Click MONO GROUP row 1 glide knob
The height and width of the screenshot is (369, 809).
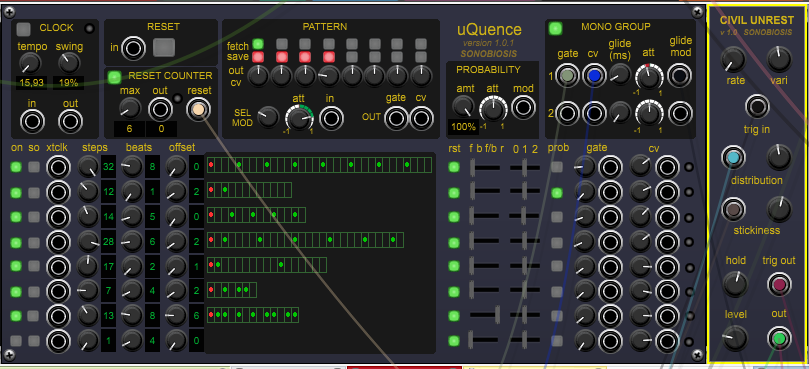620,75
